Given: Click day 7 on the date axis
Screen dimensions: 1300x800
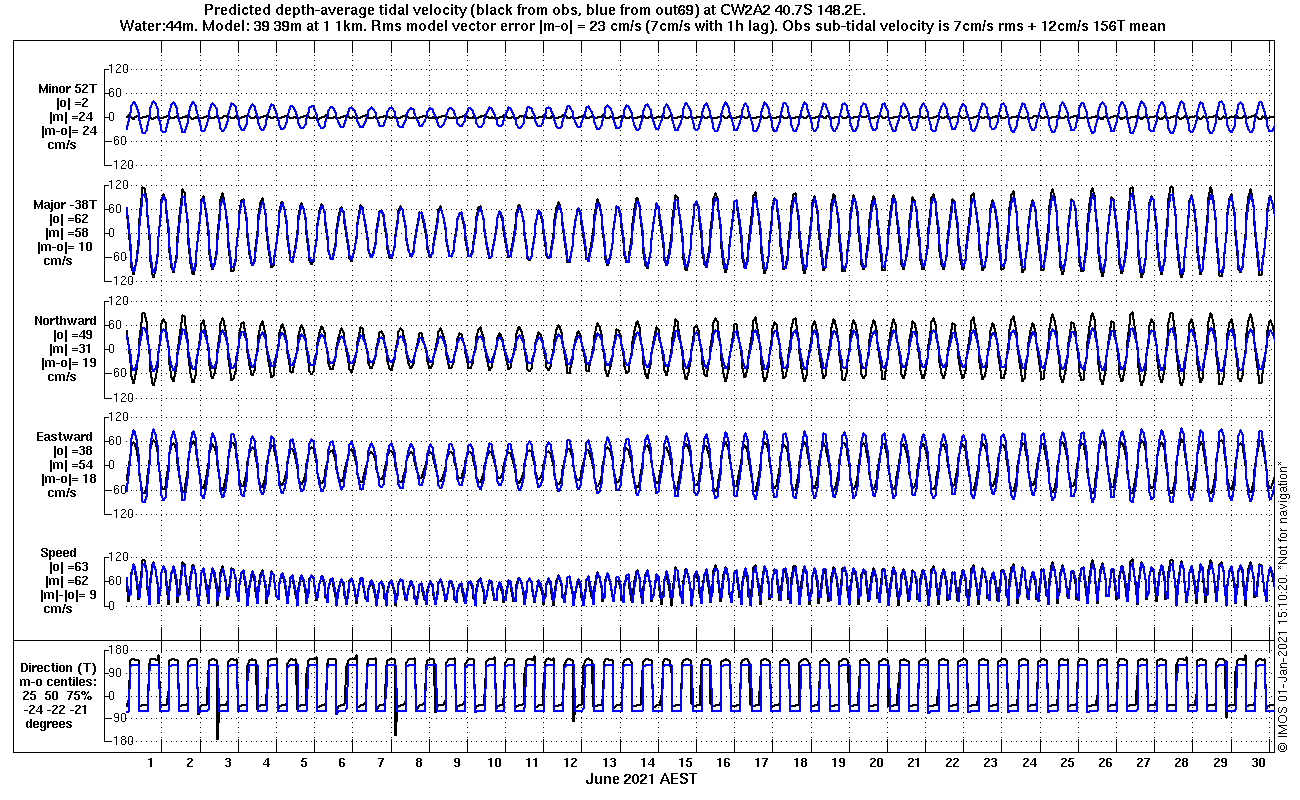Looking at the screenshot, I should 380,763.
